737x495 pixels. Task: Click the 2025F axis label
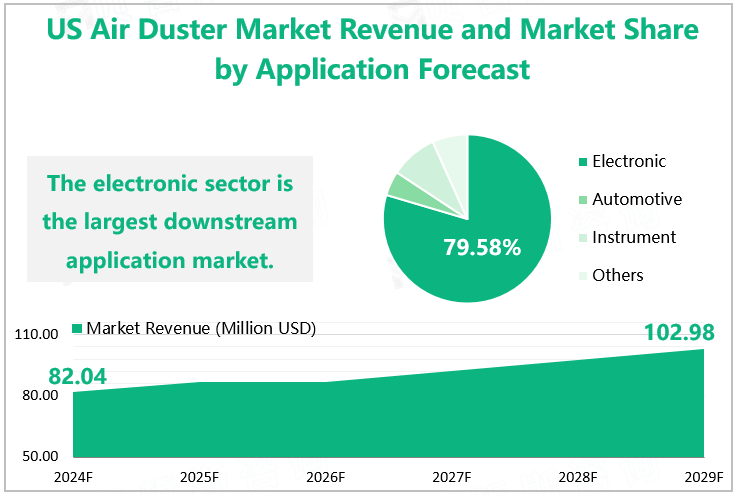tap(199, 477)
